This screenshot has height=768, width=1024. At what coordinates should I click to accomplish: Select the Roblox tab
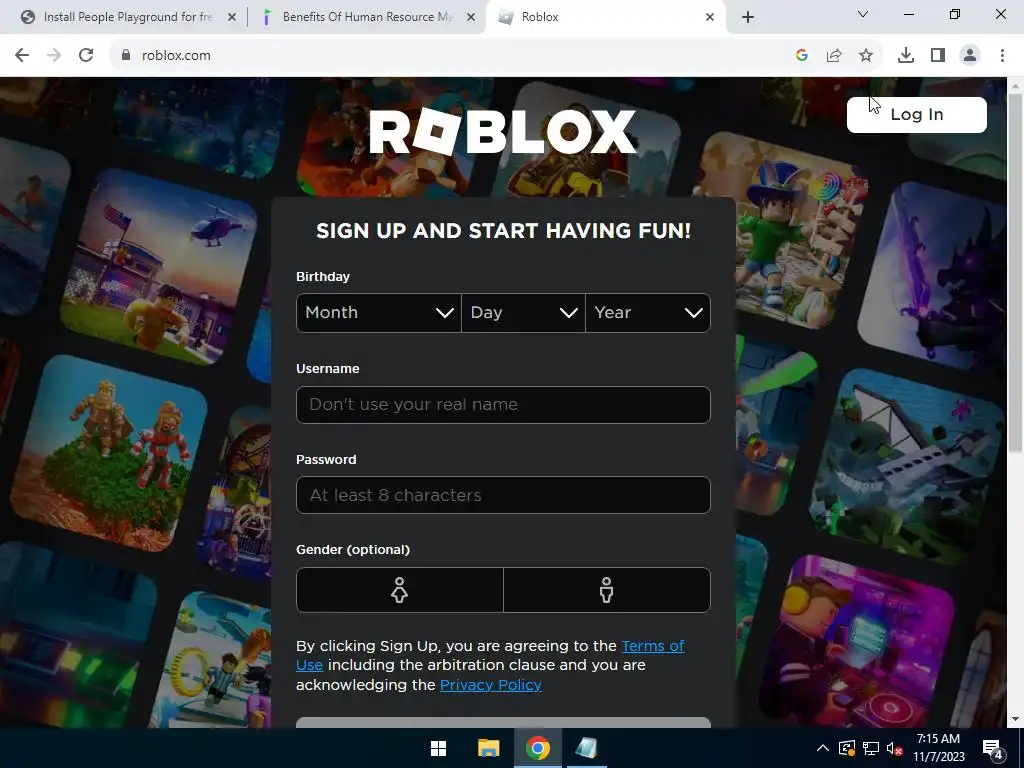pos(604,17)
